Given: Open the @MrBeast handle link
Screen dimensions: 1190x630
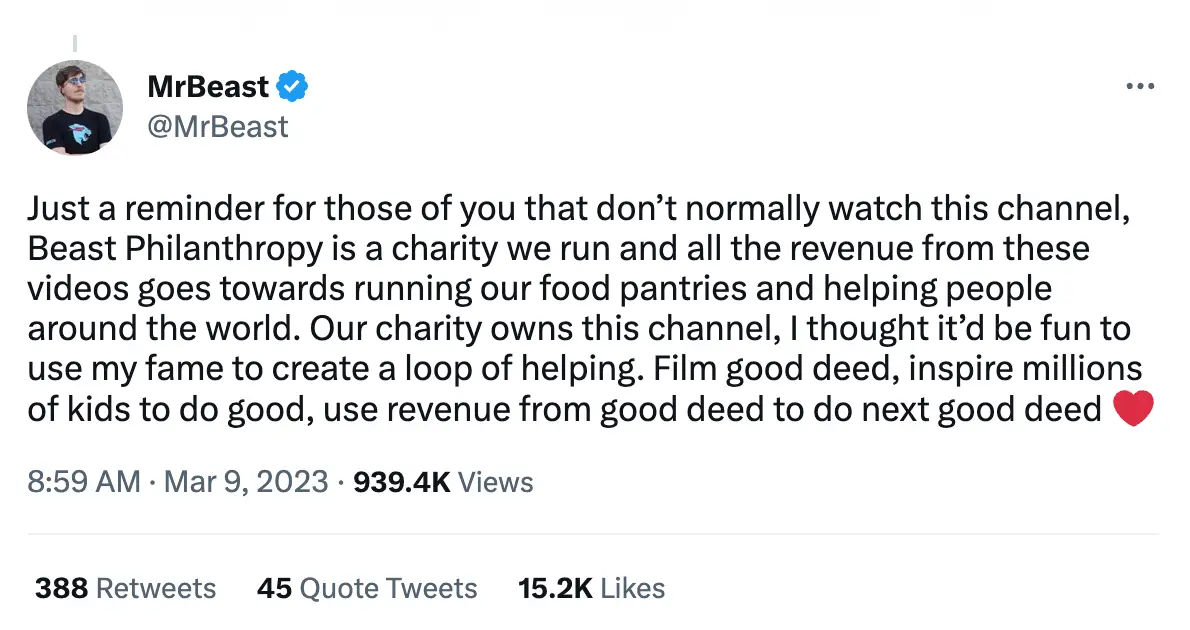Looking at the screenshot, I should coord(216,126).
